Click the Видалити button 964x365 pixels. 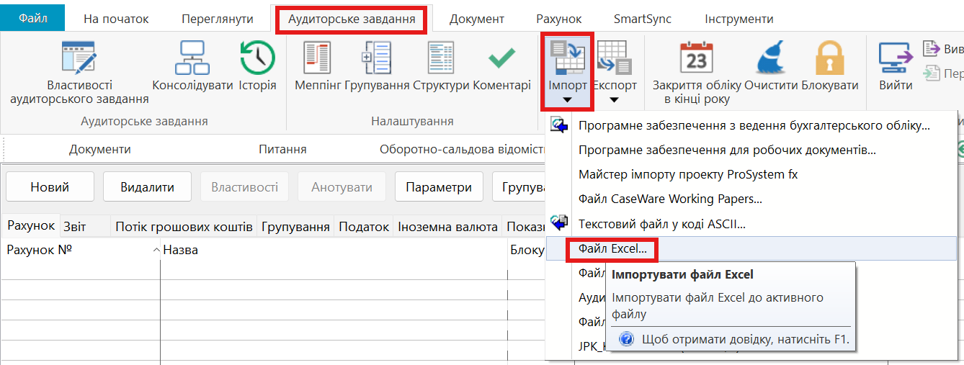tap(148, 187)
